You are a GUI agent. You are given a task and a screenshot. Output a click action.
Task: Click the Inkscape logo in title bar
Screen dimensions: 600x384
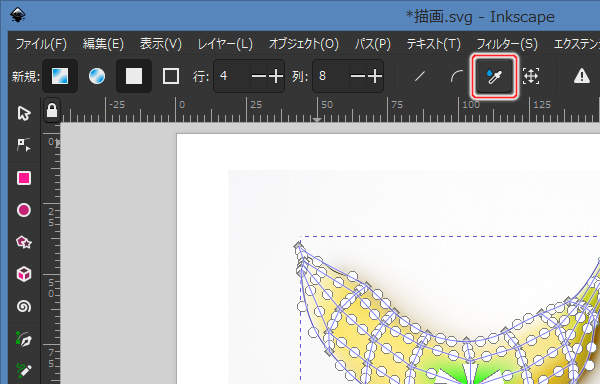(18, 15)
